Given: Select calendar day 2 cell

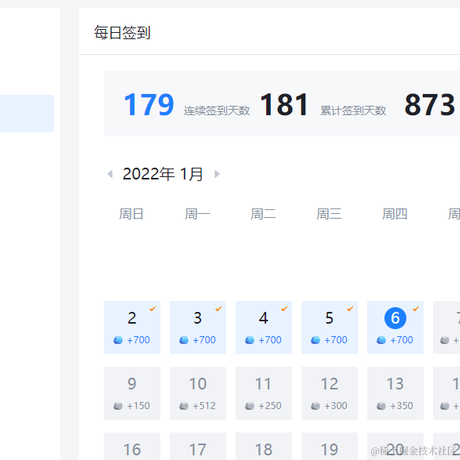Looking at the screenshot, I should pos(132,327).
